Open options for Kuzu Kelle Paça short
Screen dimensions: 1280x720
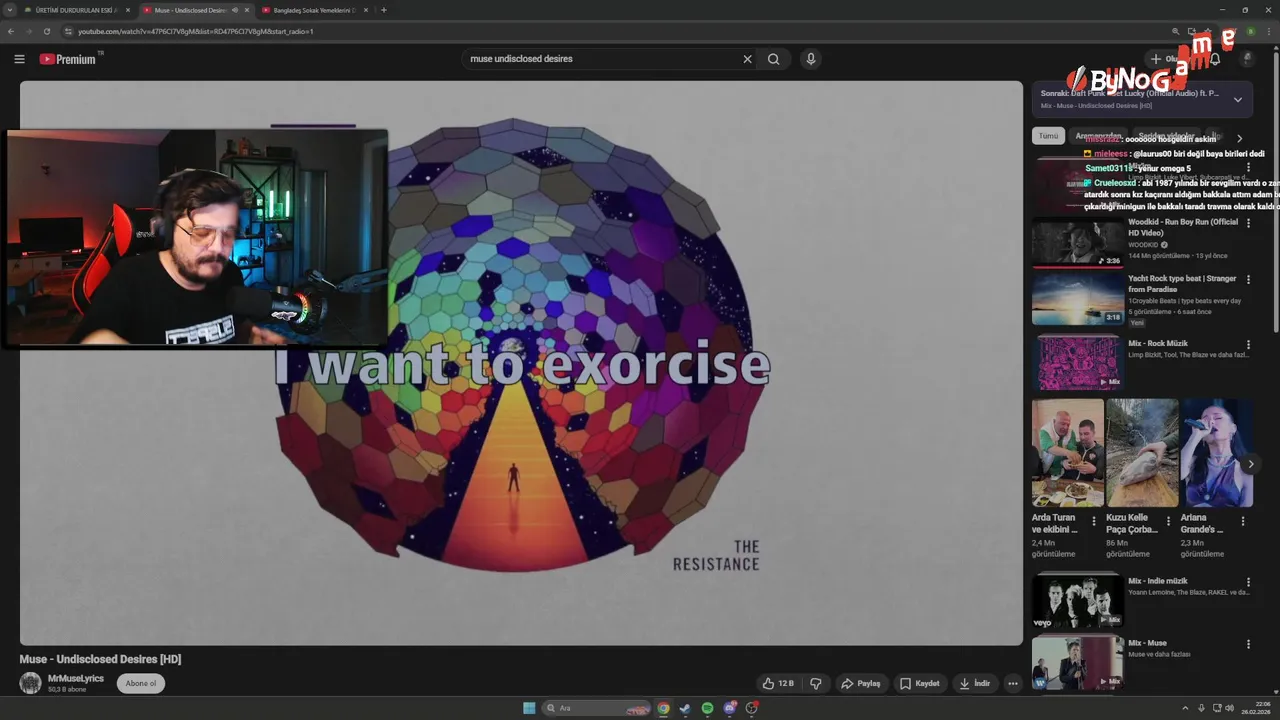coord(1168,521)
